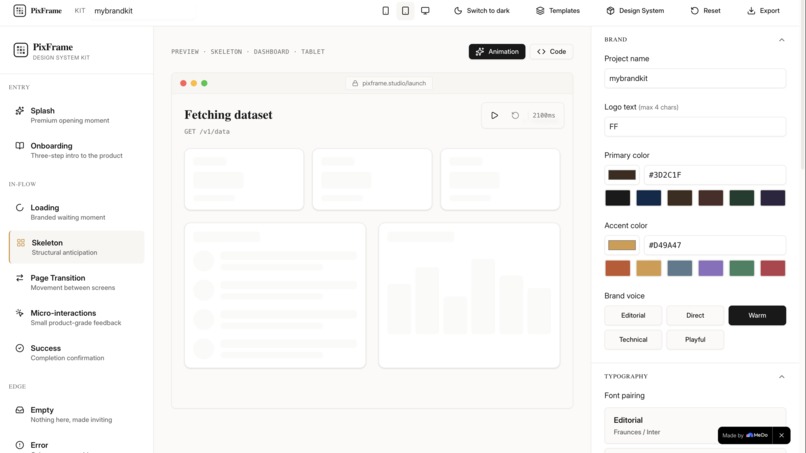This screenshot has width=806, height=453.
Task: Switch preview to desktop monitor icon
Action: tap(425, 11)
